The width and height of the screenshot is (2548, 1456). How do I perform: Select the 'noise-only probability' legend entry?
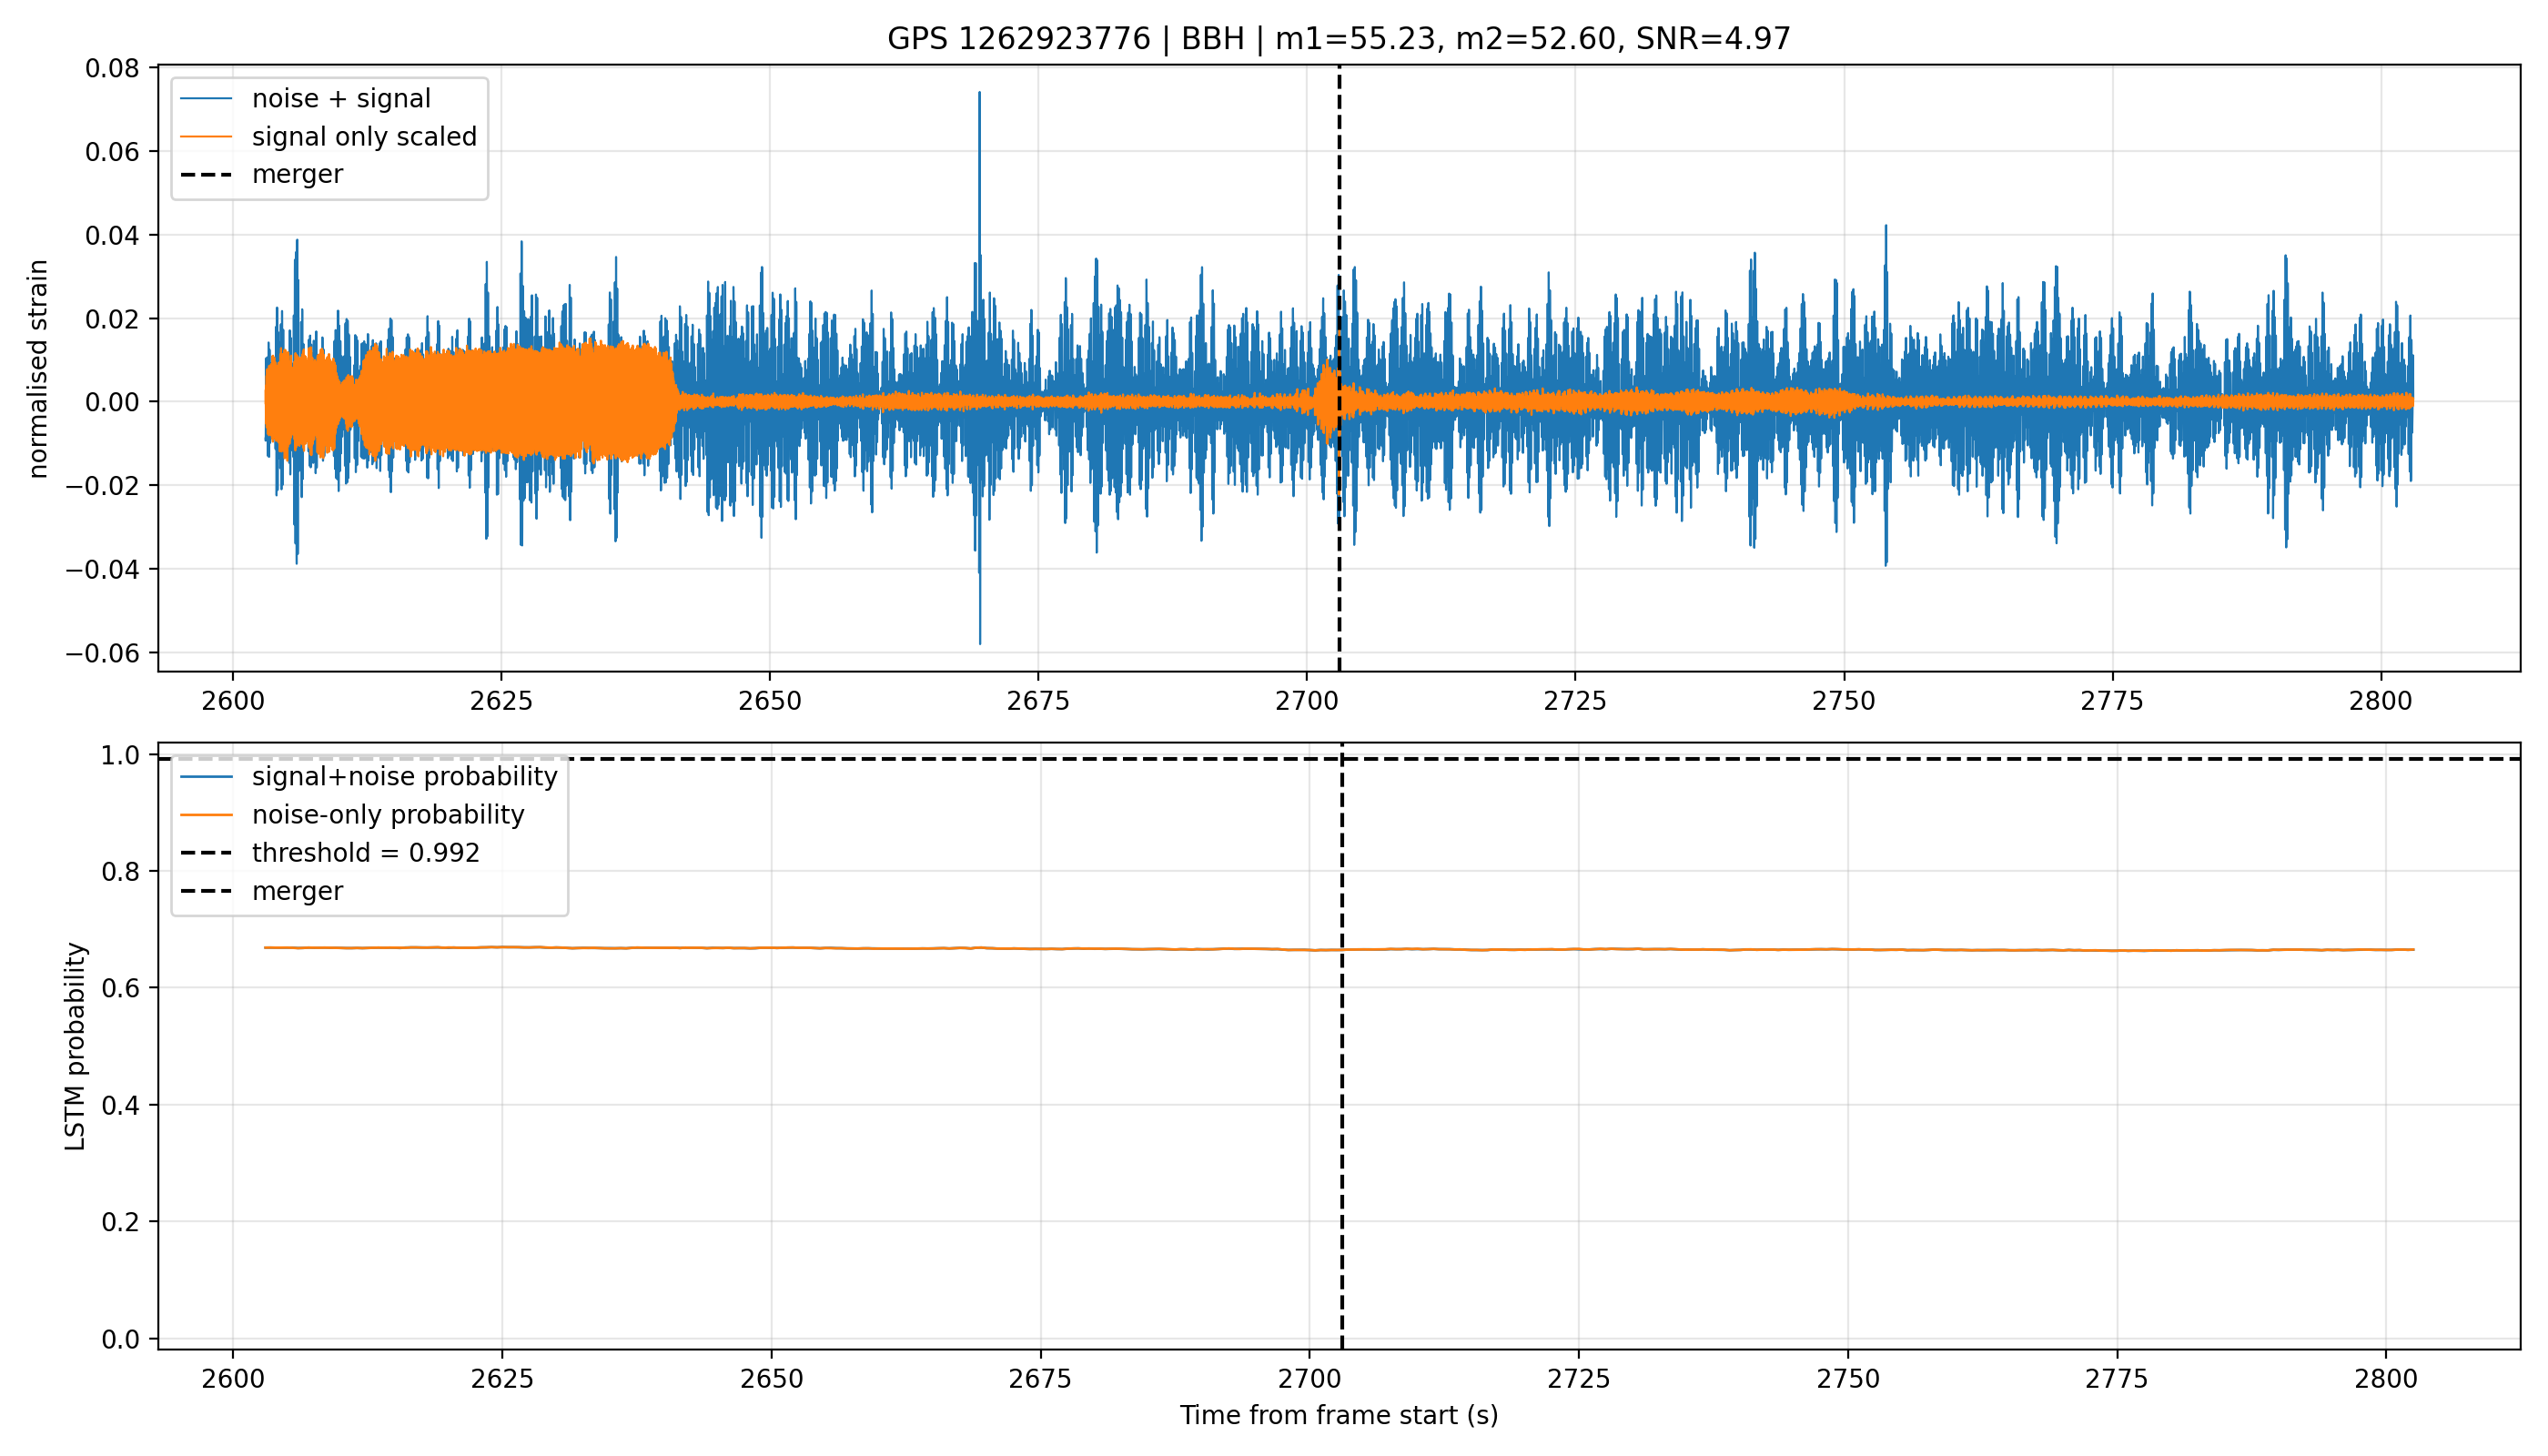(388, 815)
